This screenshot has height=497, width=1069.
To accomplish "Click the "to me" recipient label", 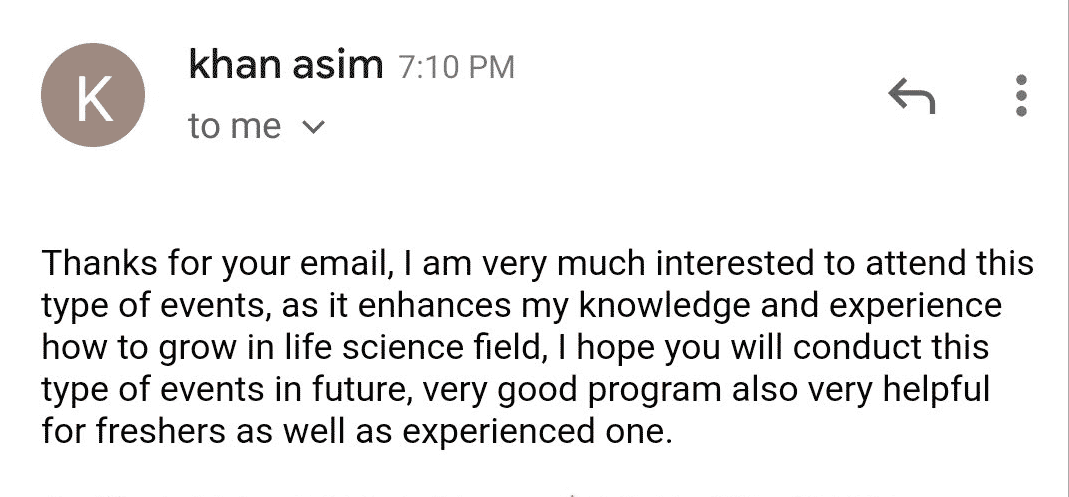I will tap(234, 127).
